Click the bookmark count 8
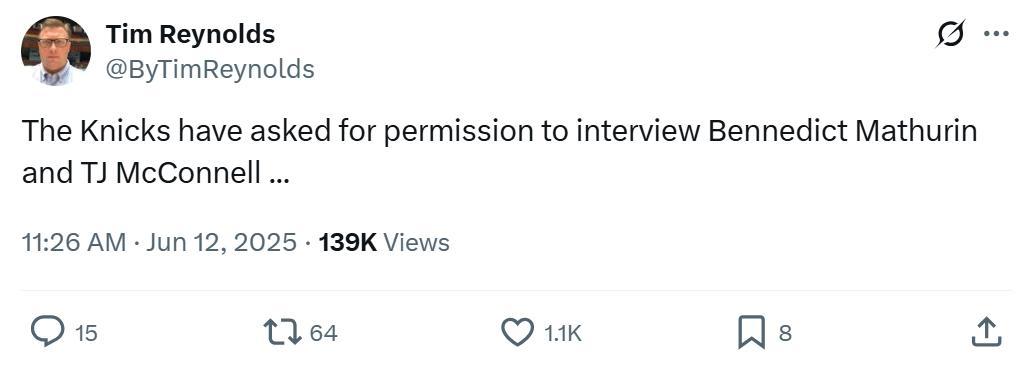The width and height of the screenshot is (1033, 371). click(785, 333)
